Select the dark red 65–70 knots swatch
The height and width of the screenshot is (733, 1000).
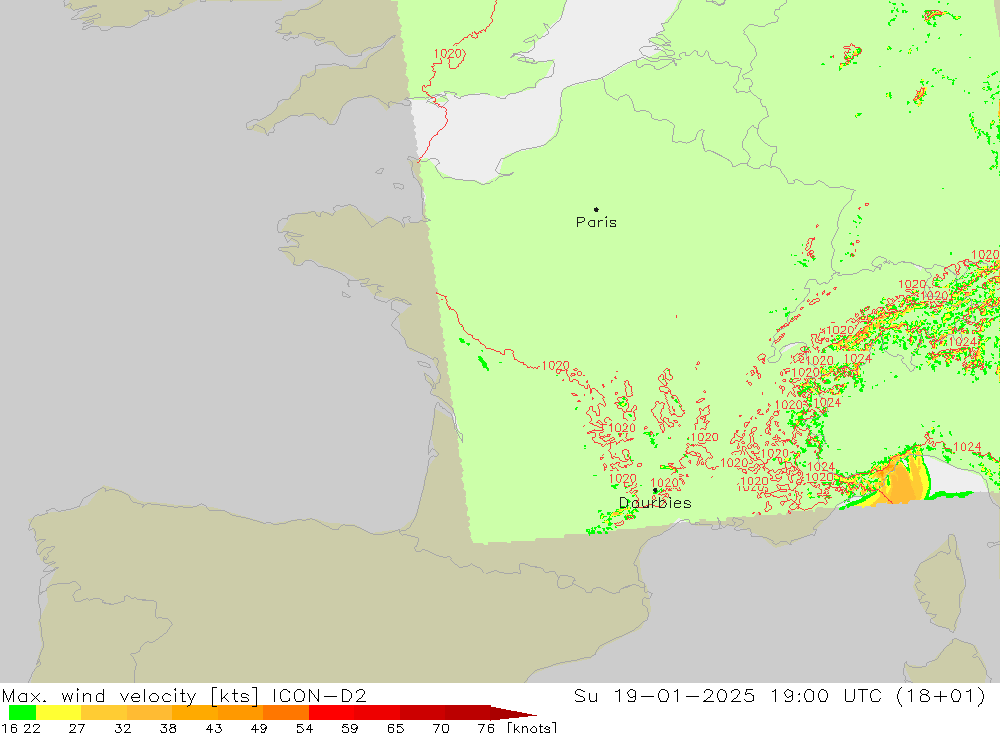(x=422, y=713)
